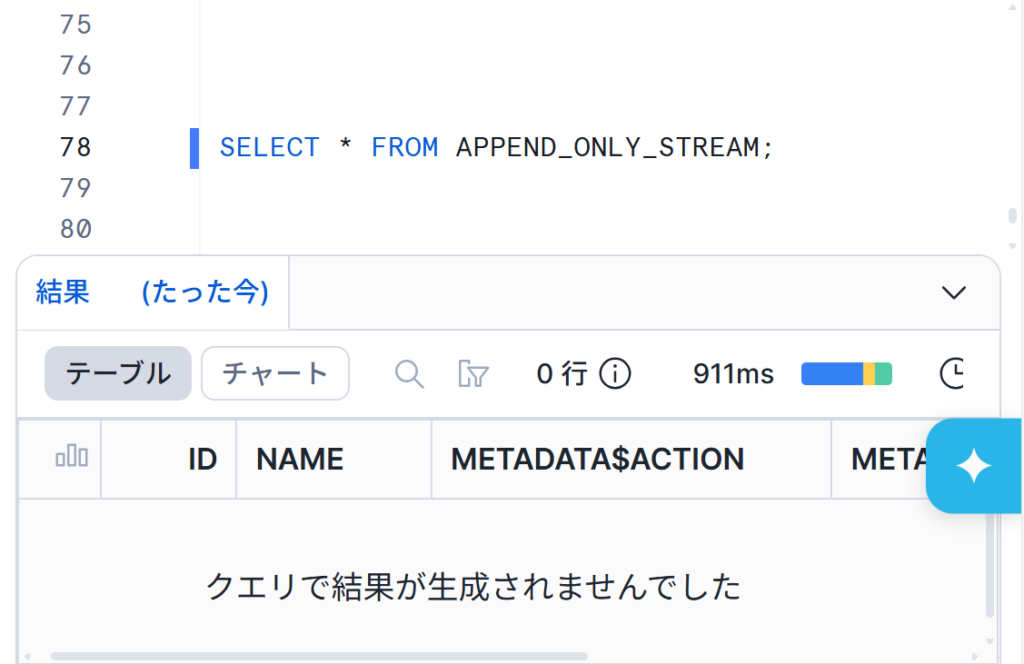Click the 911ms query duration
The image size is (1024, 664).
[x=733, y=374]
